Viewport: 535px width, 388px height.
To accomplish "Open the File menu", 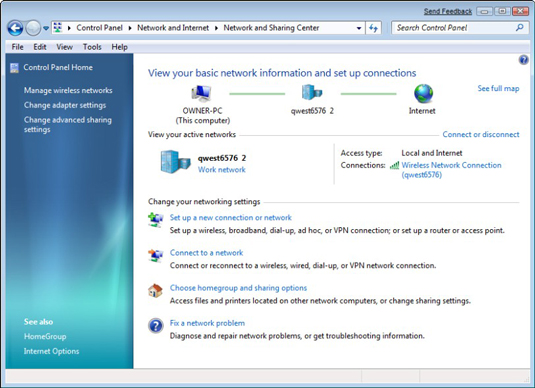I will [17, 47].
